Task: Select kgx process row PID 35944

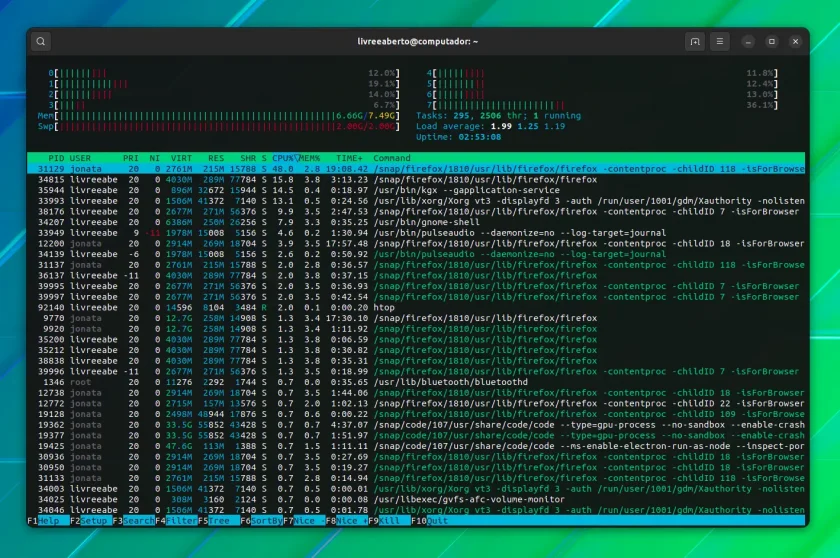Action: click(x=416, y=190)
